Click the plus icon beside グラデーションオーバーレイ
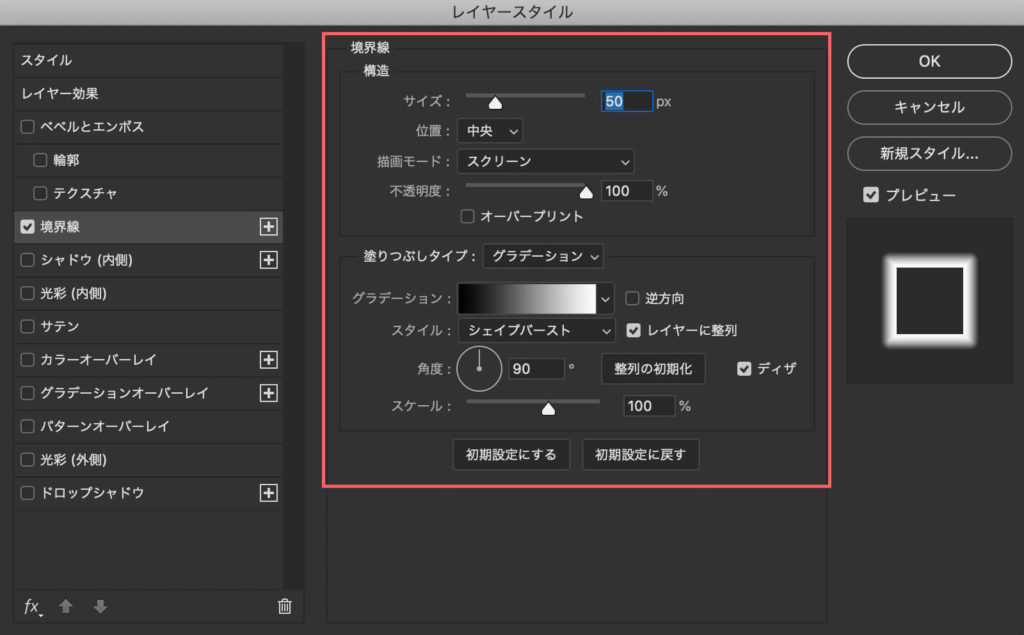 [268, 393]
